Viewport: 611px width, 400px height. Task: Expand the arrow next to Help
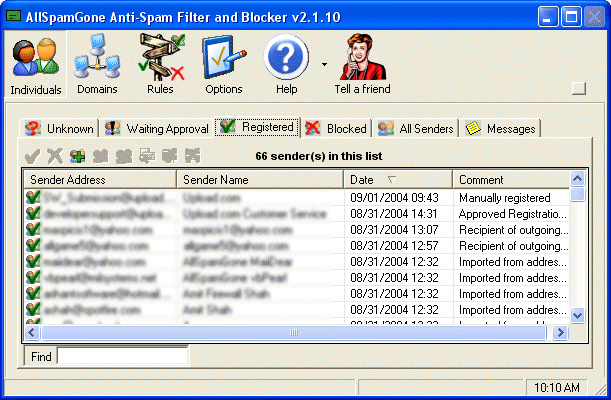point(324,64)
